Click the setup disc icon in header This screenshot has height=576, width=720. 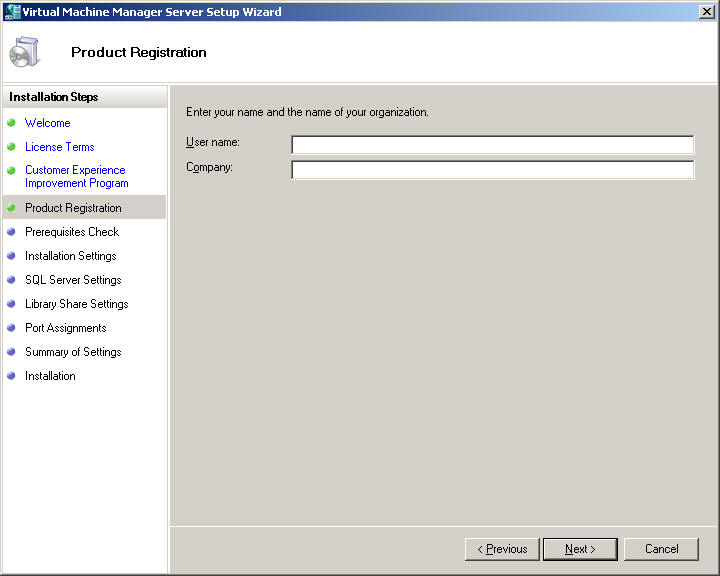tap(24, 52)
